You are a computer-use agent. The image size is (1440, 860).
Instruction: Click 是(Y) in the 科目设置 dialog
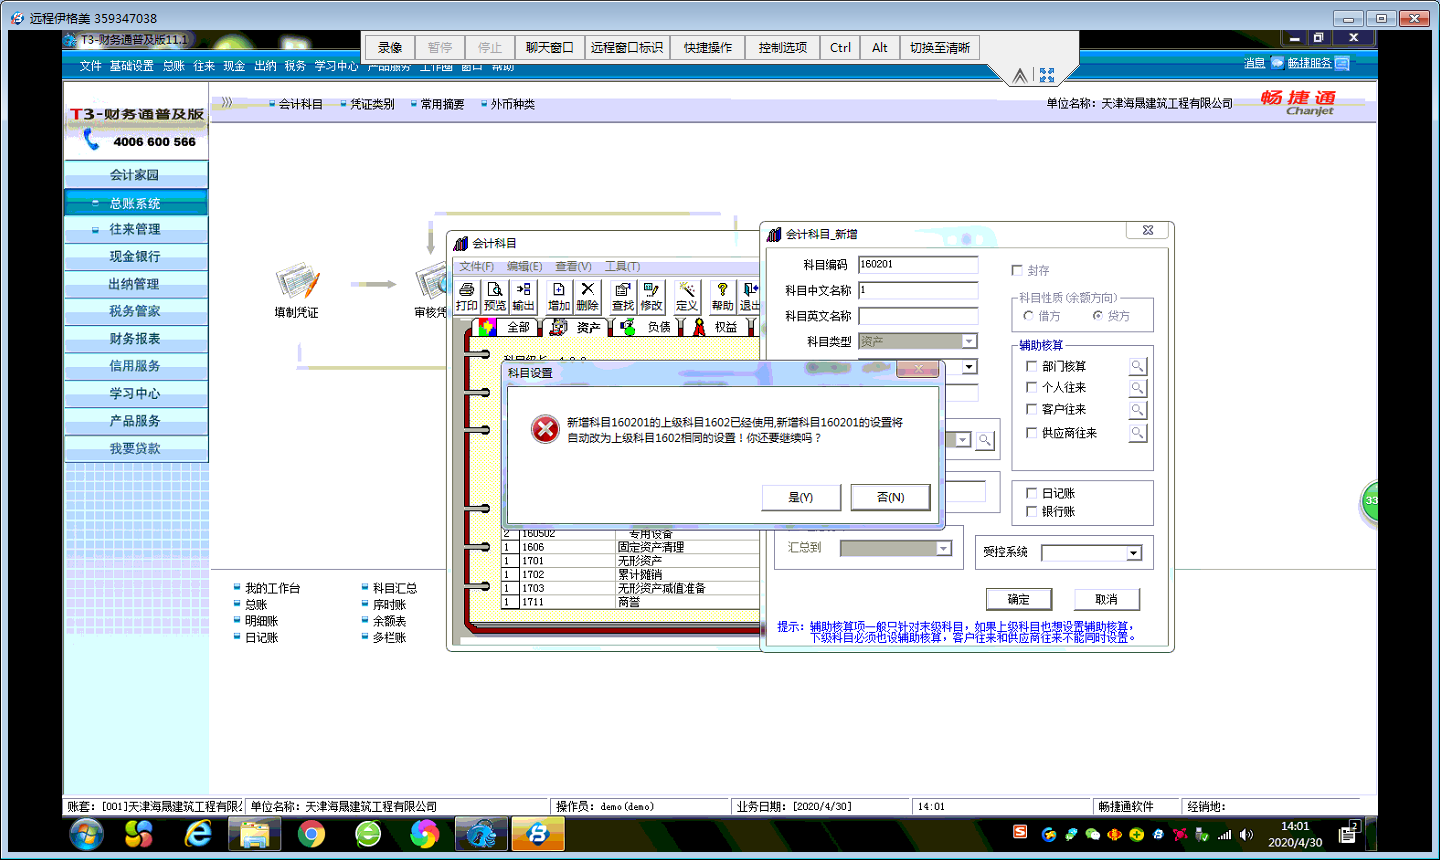[x=801, y=497]
